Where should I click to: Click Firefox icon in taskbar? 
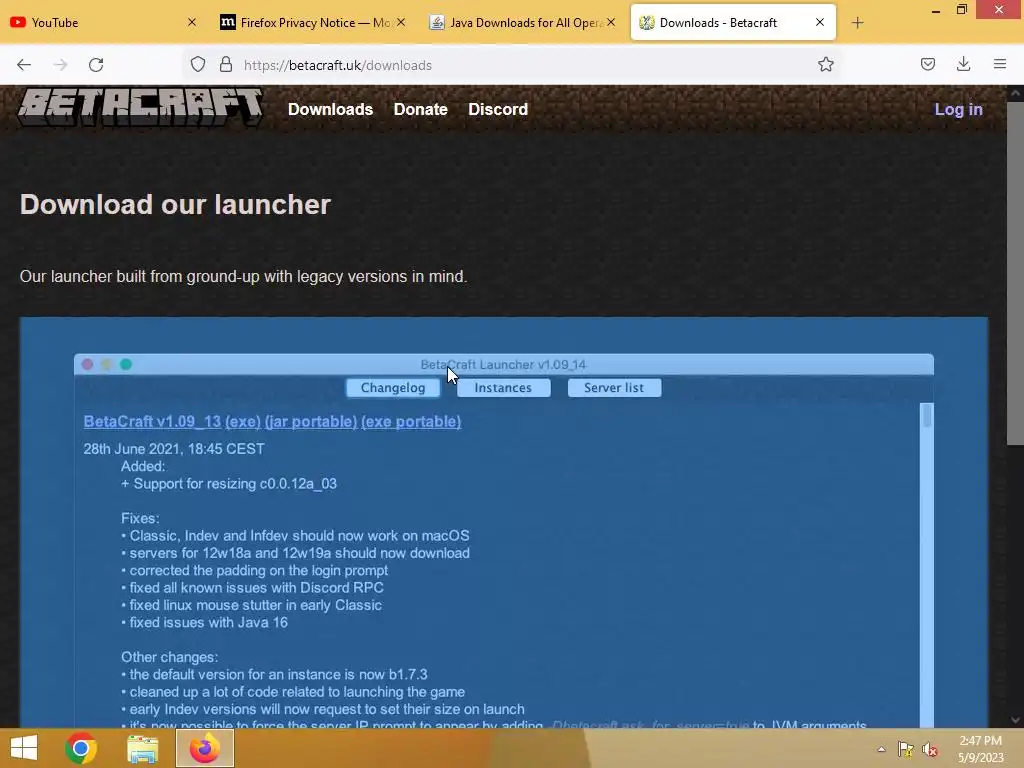(204, 748)
